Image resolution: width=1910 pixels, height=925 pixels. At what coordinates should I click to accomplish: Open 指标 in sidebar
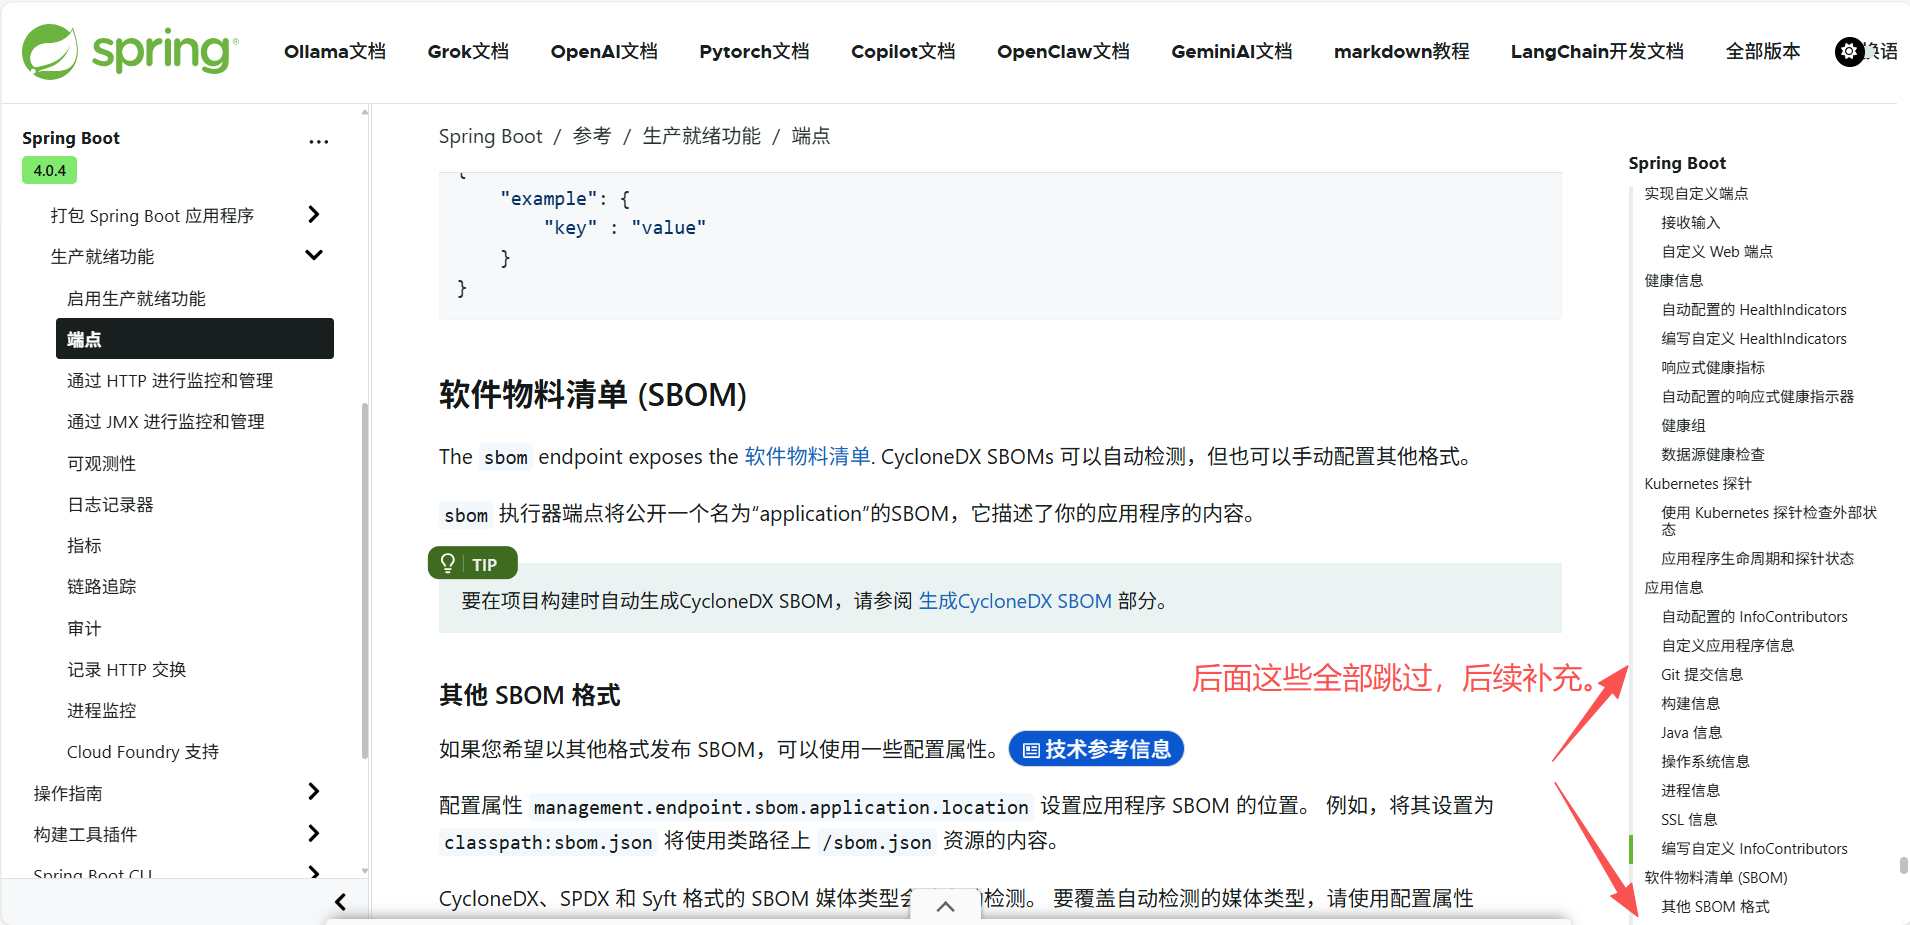pos(84,545)
